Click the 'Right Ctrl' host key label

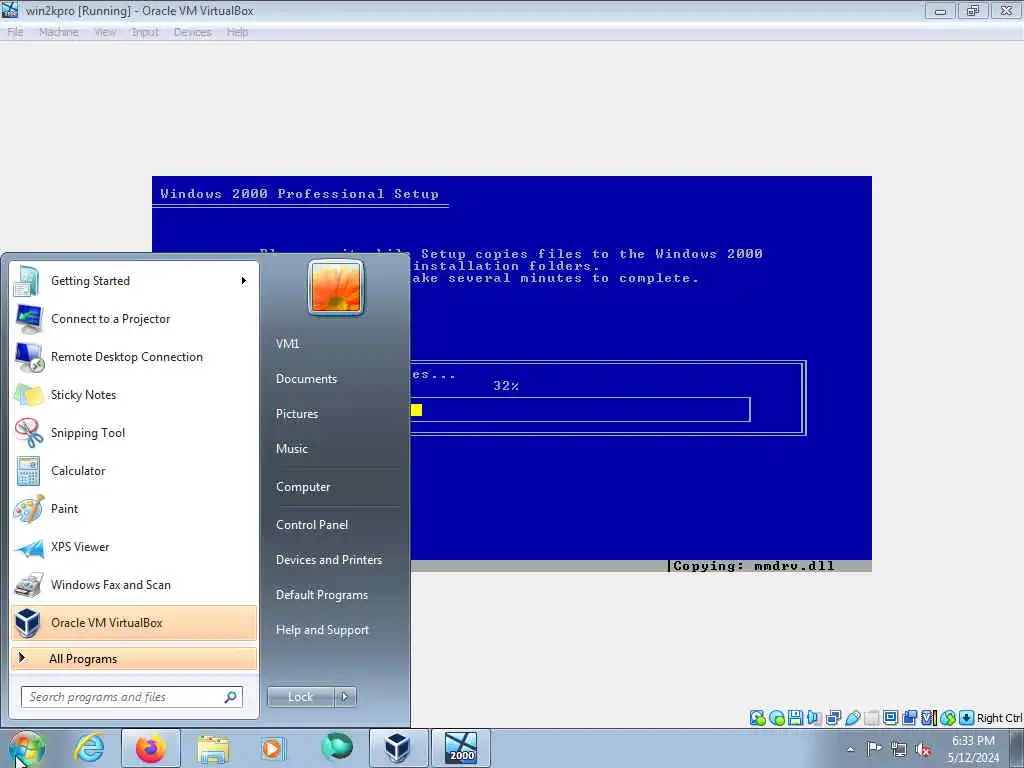(1000, 718)
